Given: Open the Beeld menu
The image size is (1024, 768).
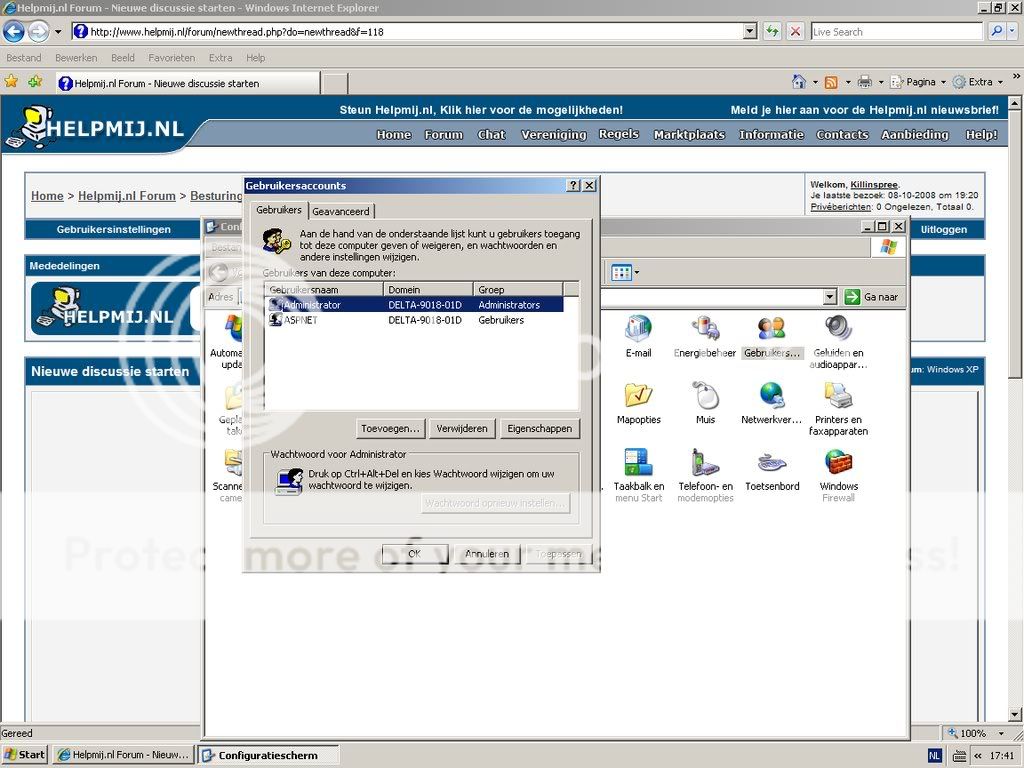Looking at the screenshot, I should point(123,57).
